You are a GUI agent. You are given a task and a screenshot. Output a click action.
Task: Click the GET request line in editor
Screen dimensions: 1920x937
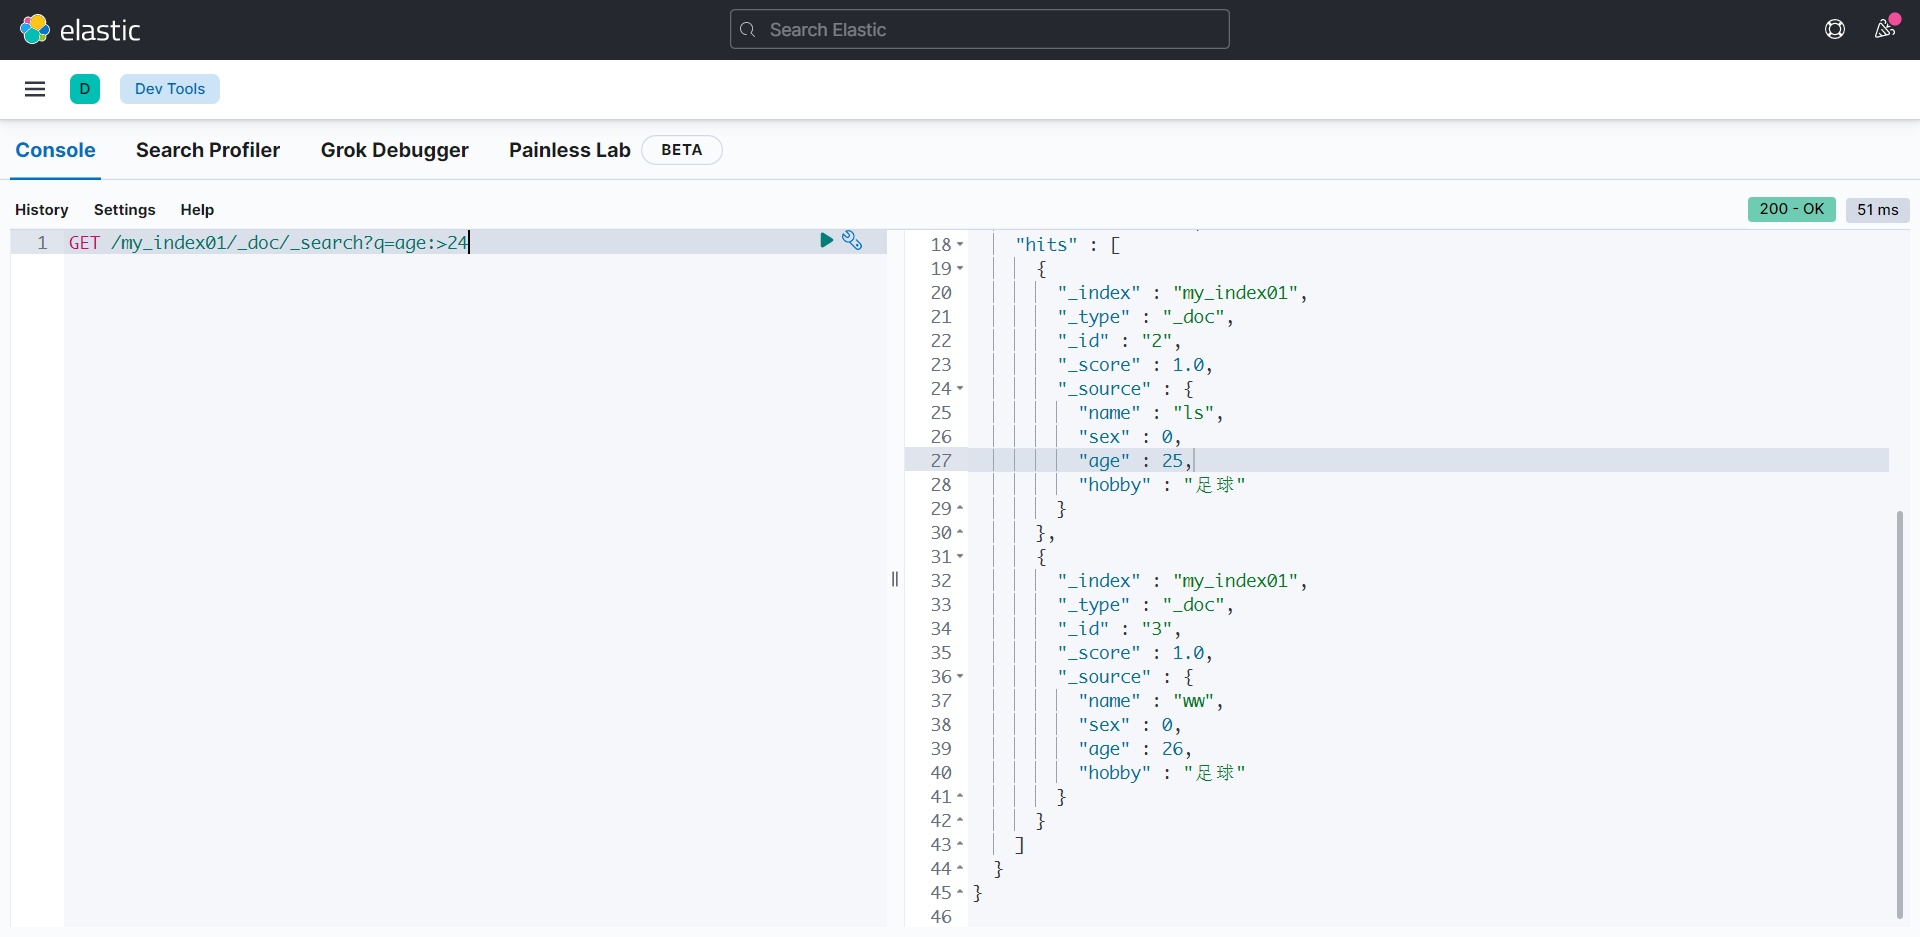[268, 242]
